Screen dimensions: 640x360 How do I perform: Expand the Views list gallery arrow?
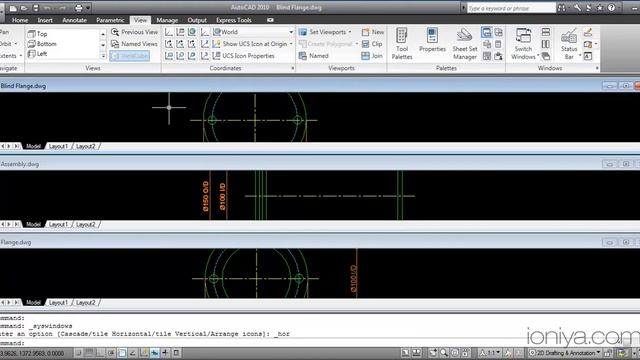coord(103,56)
